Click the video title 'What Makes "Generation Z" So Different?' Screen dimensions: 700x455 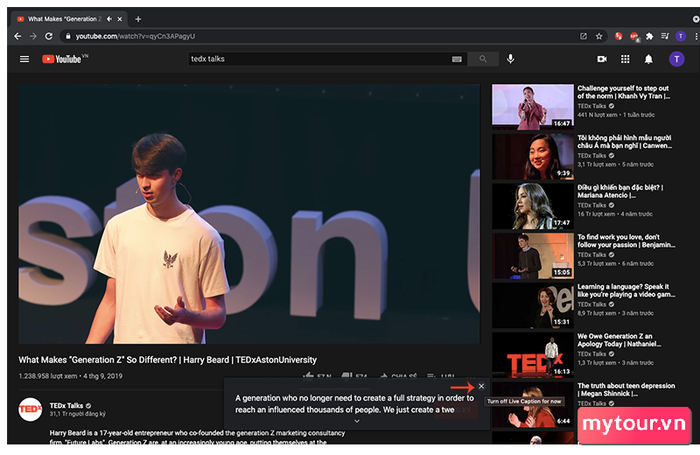pyautogui.click(x=167, y=360)
